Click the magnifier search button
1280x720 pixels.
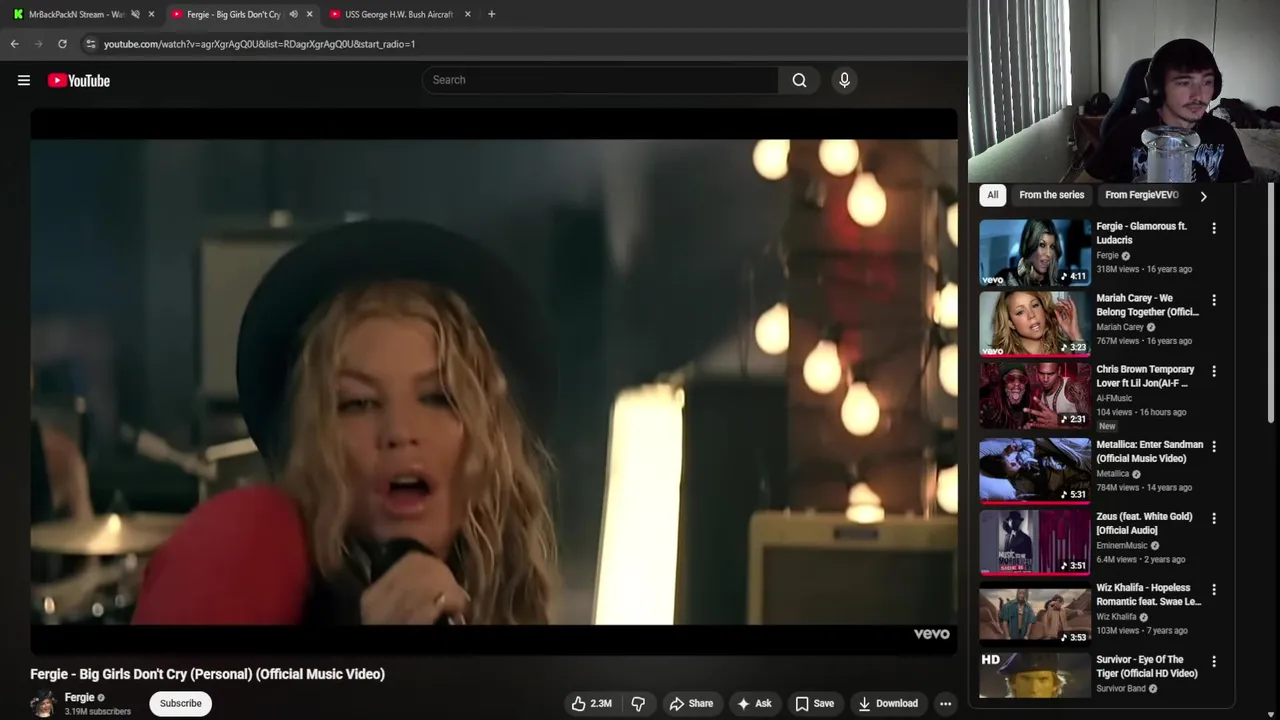click(x=799, y=80)
